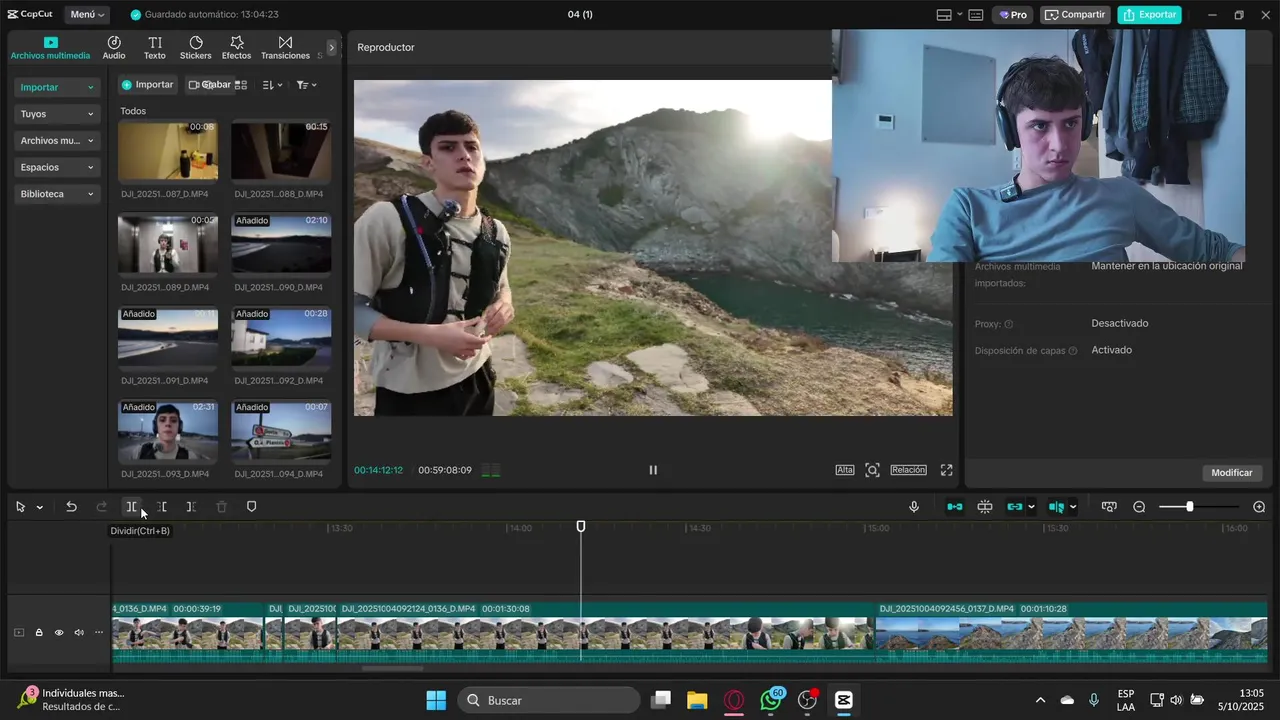Screen dimensions: 1280x720
Task: Open the Stickers tab
Action: [196, 48]
